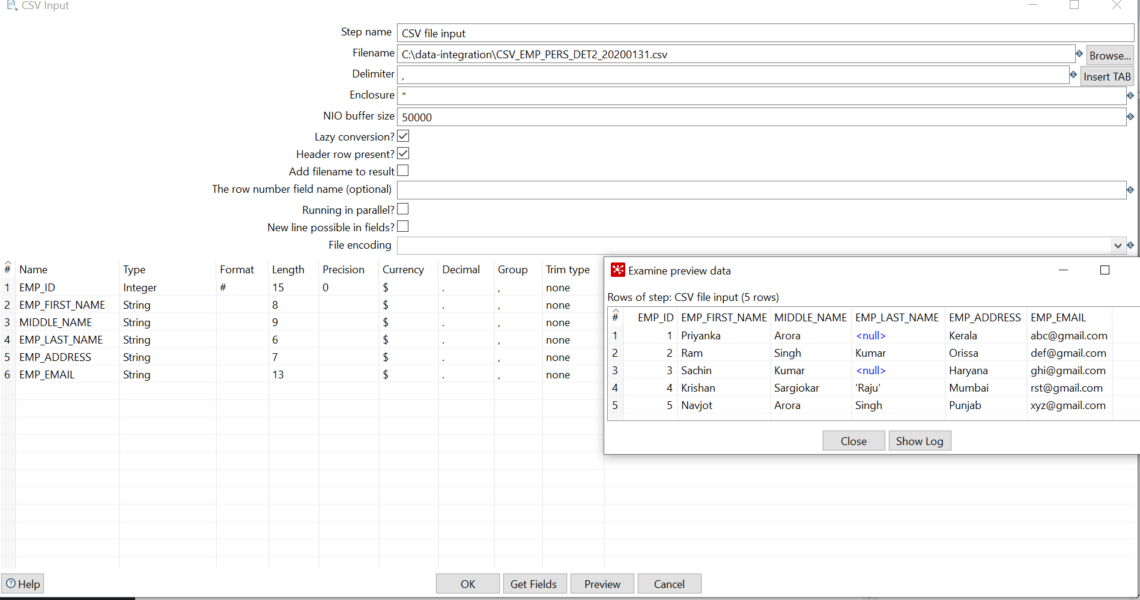Click the variable icon beside the row number field
This screenshot has width=1140, height=600.
1130,189
